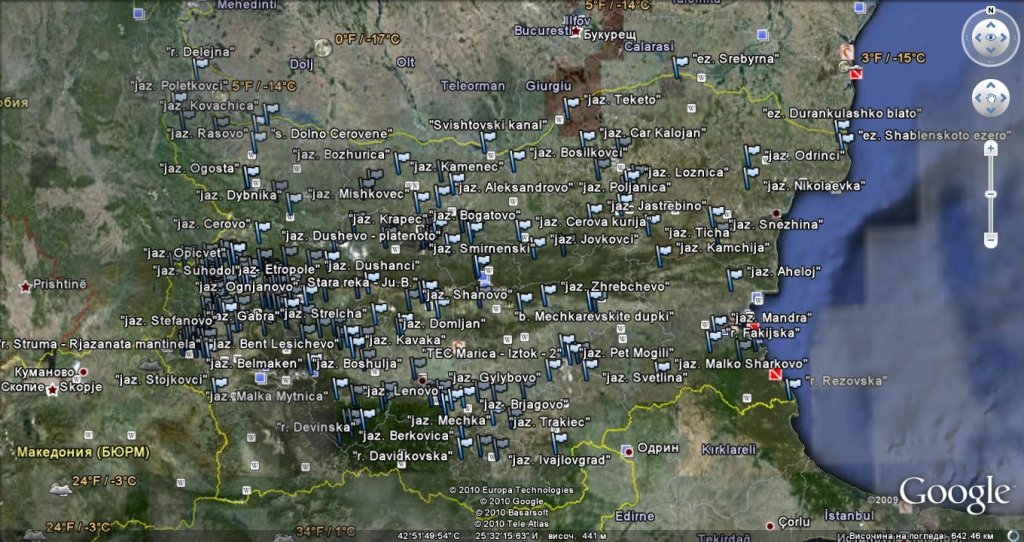Click the moon weather icon by "0°F / -17°C"
1024x542 pixels.
pyautogui.click(x=323, y=47)
